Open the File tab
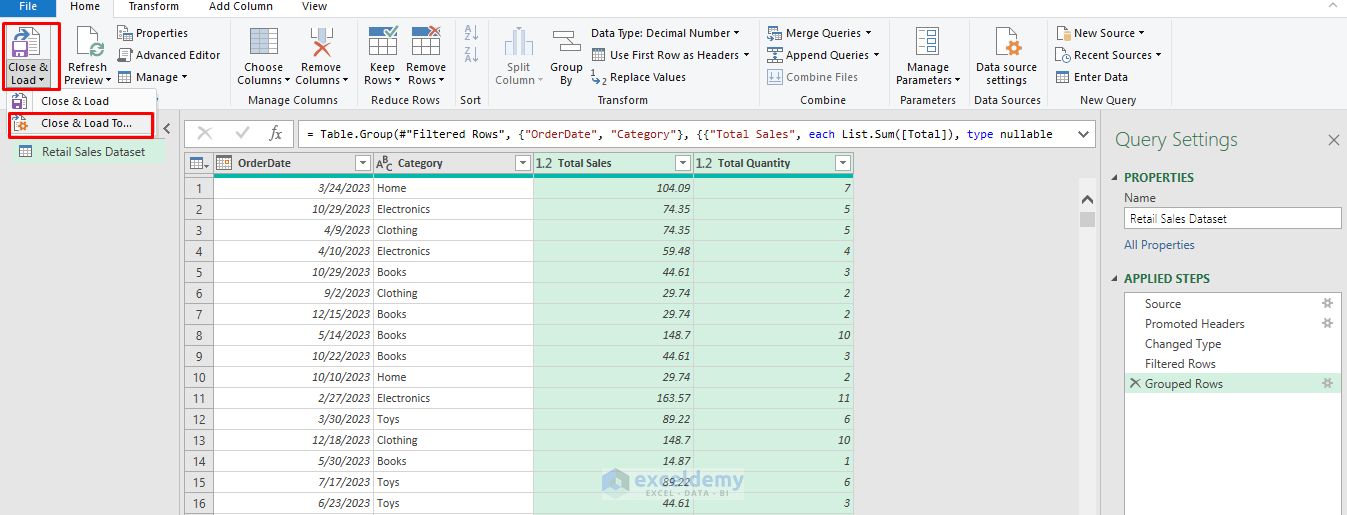This screenshot has width=1347, height=515. click(27, 7)
